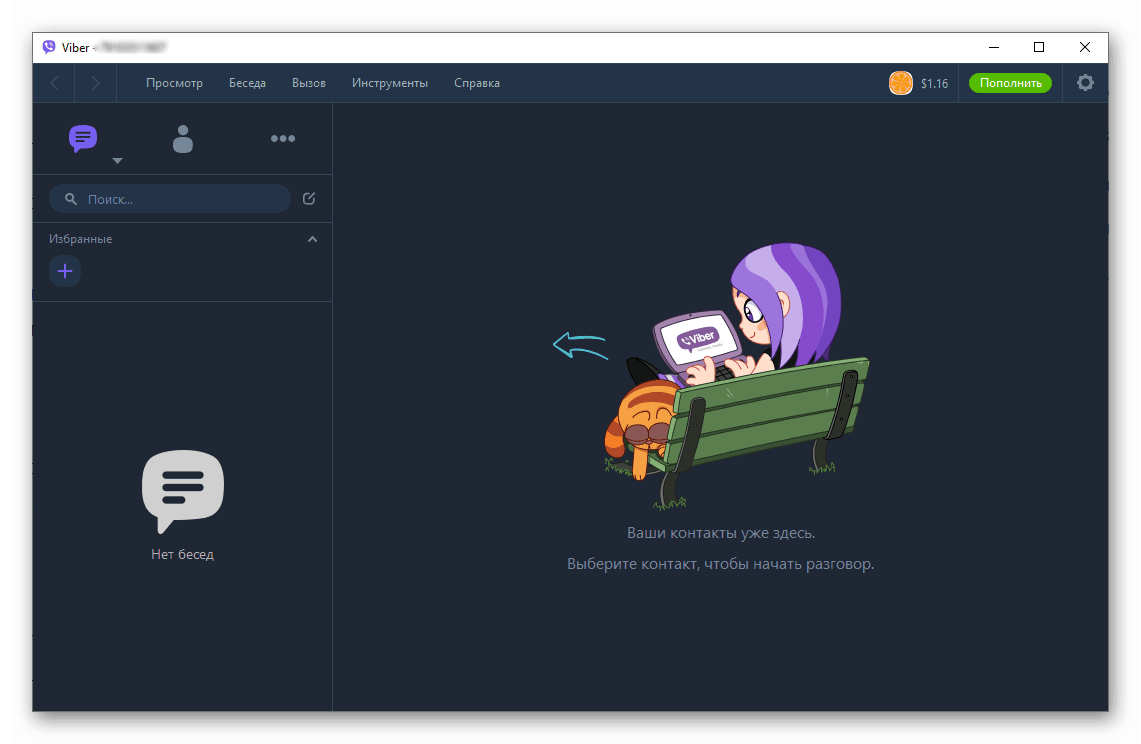Open the Инструменты menu
The width and height of the screenshot is (1141, 744).
pos(390,83)
